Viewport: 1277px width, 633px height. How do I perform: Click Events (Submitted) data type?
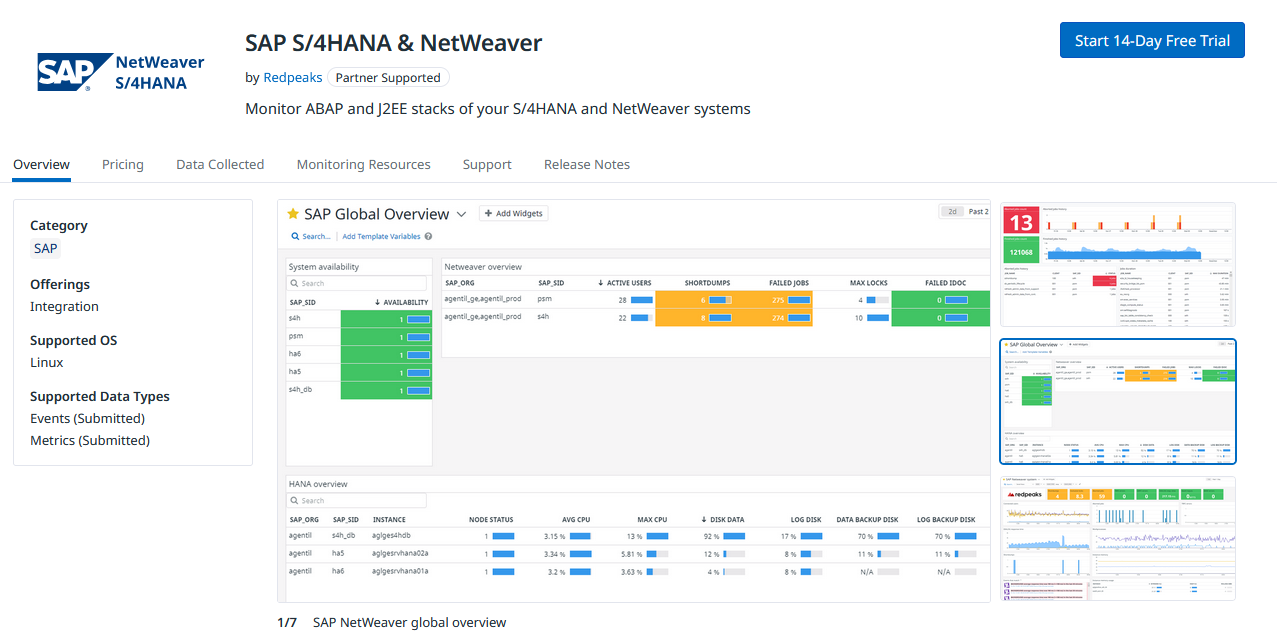pyautogui.click(x=87, y=419)
